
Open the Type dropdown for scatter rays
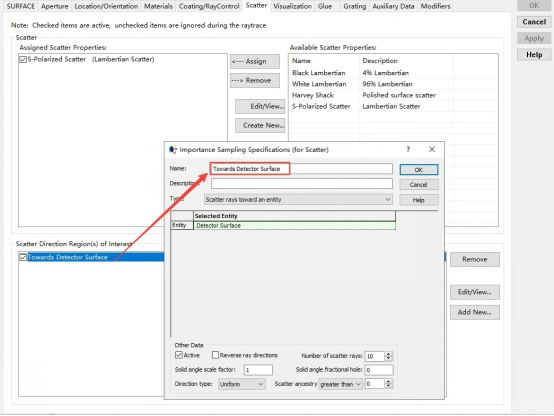(298, 199)
